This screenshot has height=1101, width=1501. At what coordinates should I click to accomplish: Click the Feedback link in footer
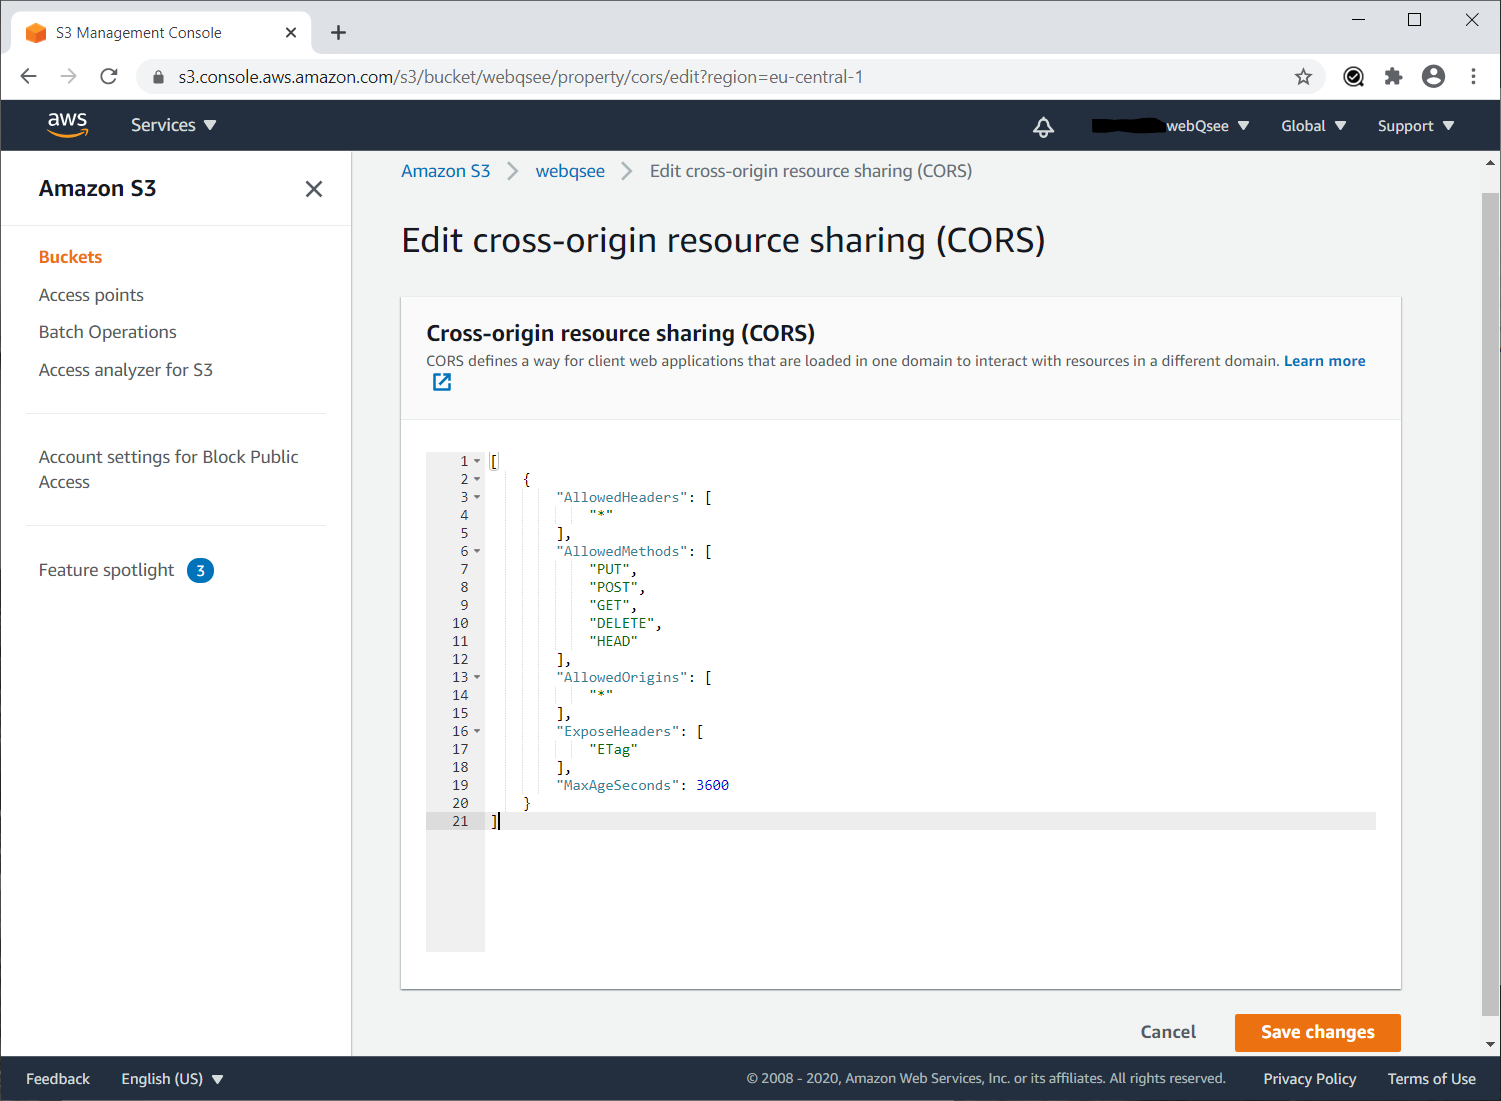click(x=58, y=1079)
